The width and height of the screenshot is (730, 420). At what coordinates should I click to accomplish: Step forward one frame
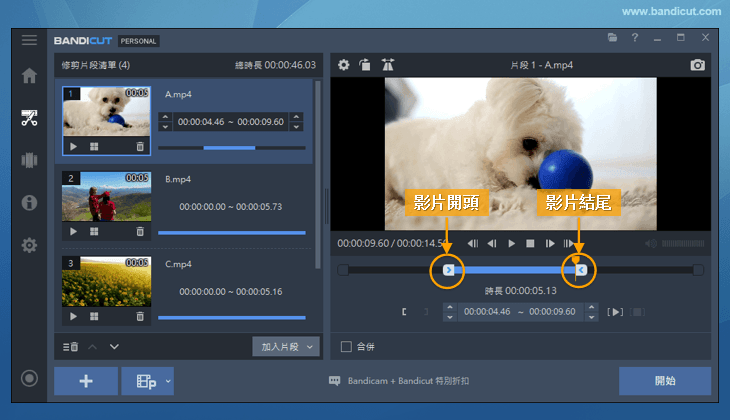(x=550, y=243)
